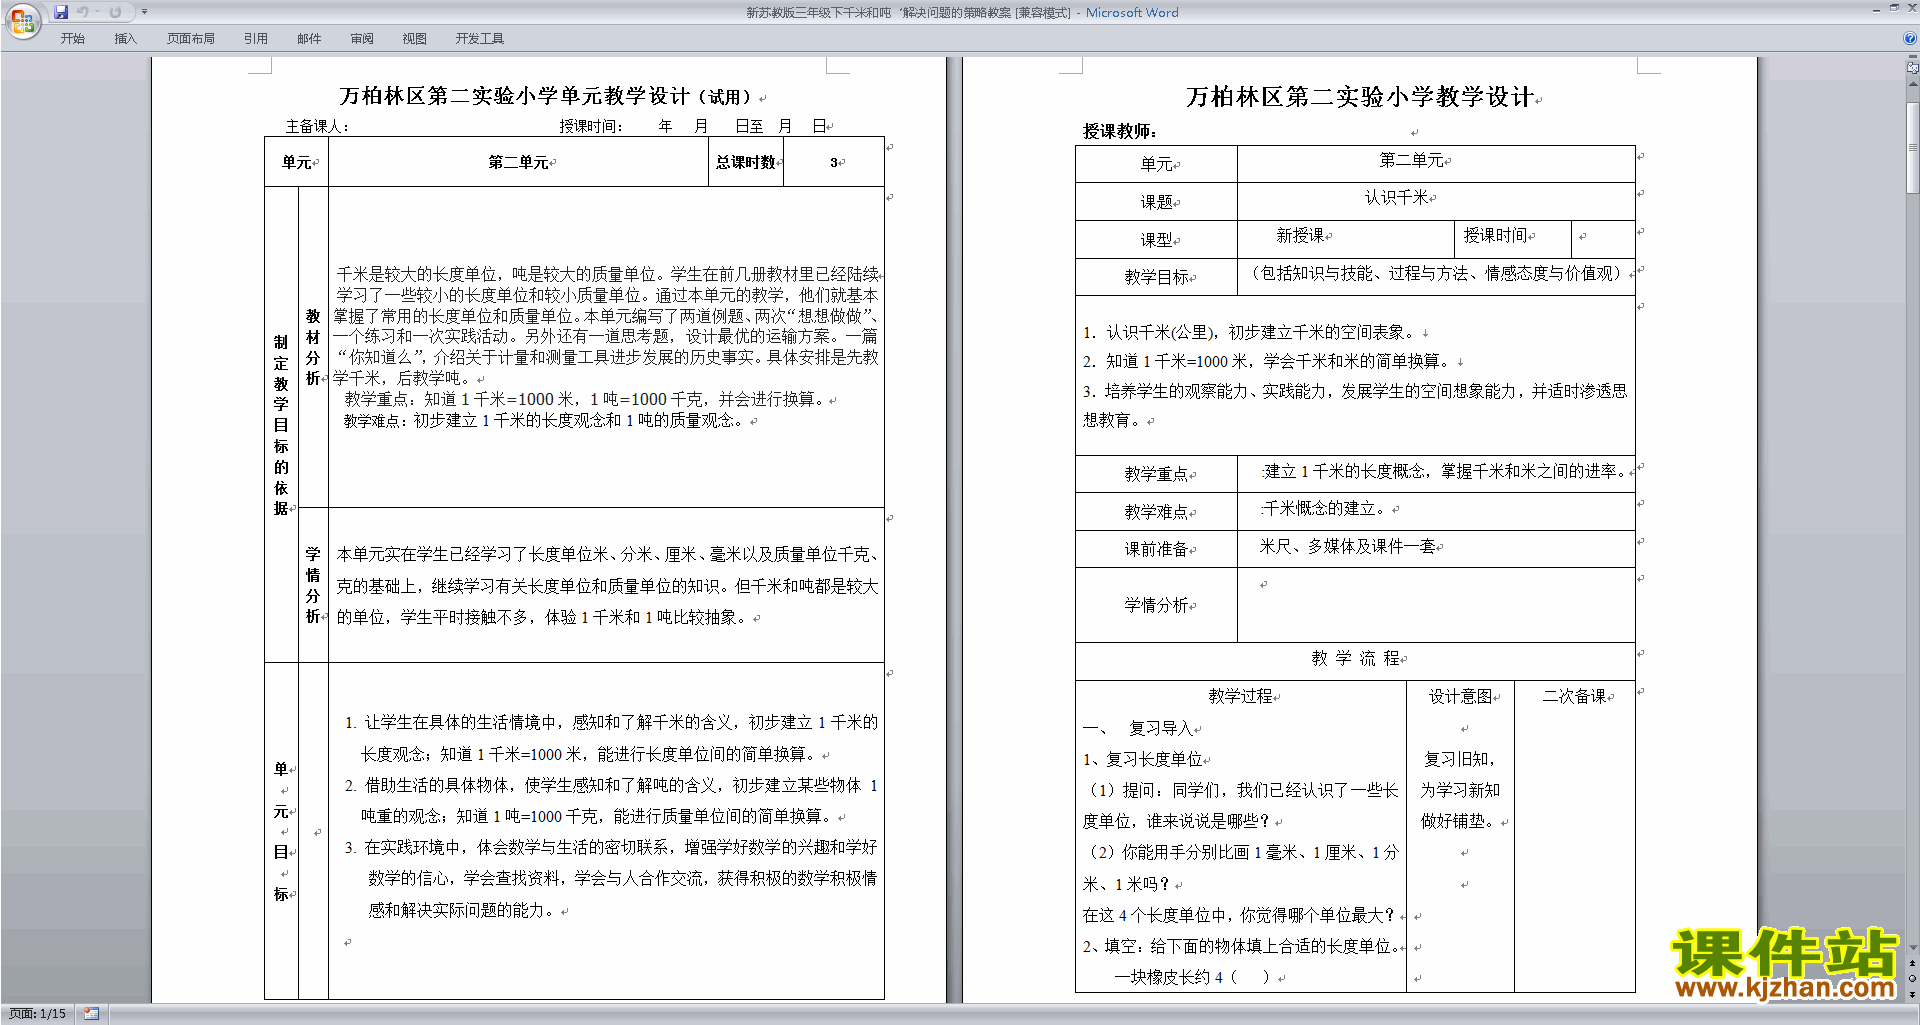
Task: Click the 教学过程 column header
Action: pos(1241,696)
